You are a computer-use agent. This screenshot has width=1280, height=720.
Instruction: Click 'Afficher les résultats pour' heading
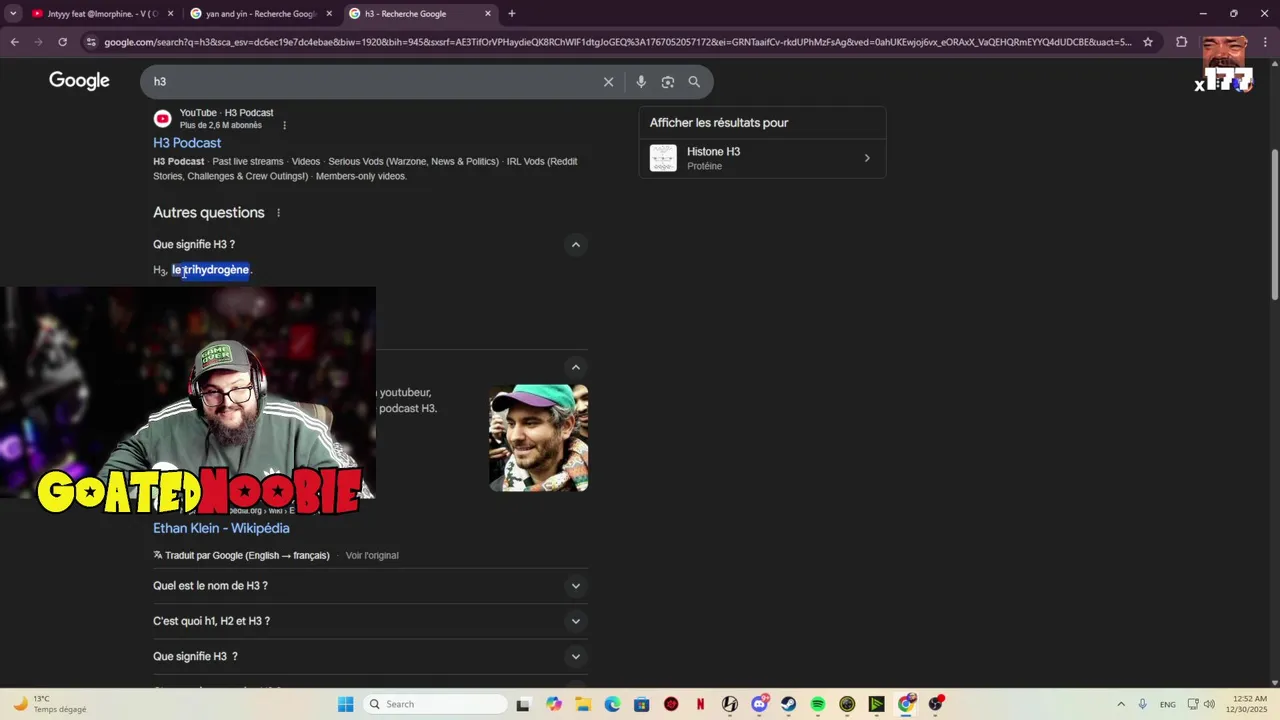point(719,123)
